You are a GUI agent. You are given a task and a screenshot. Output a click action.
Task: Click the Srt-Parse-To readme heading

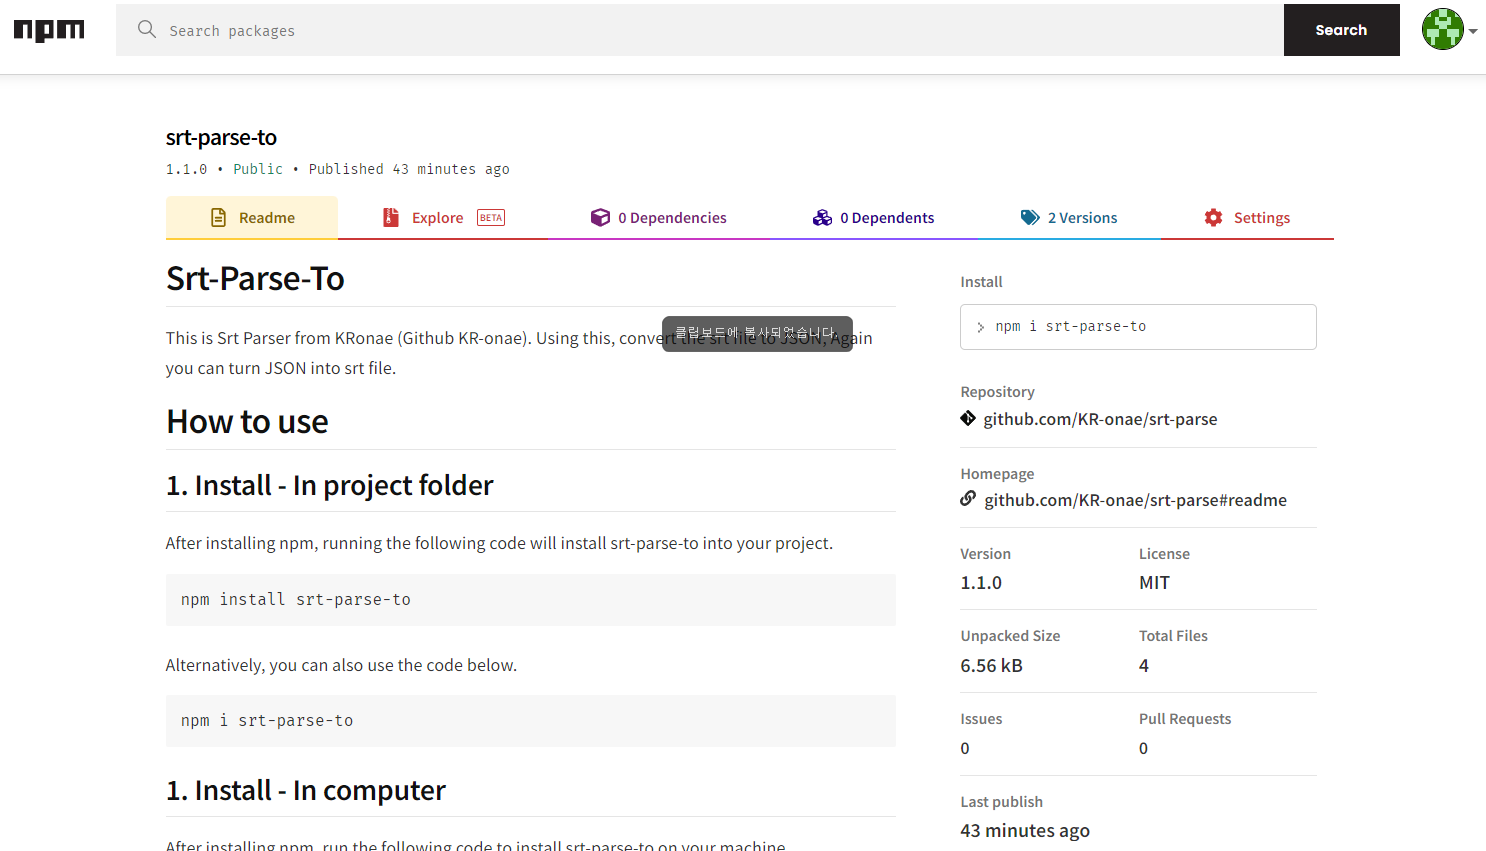point(255,278)
